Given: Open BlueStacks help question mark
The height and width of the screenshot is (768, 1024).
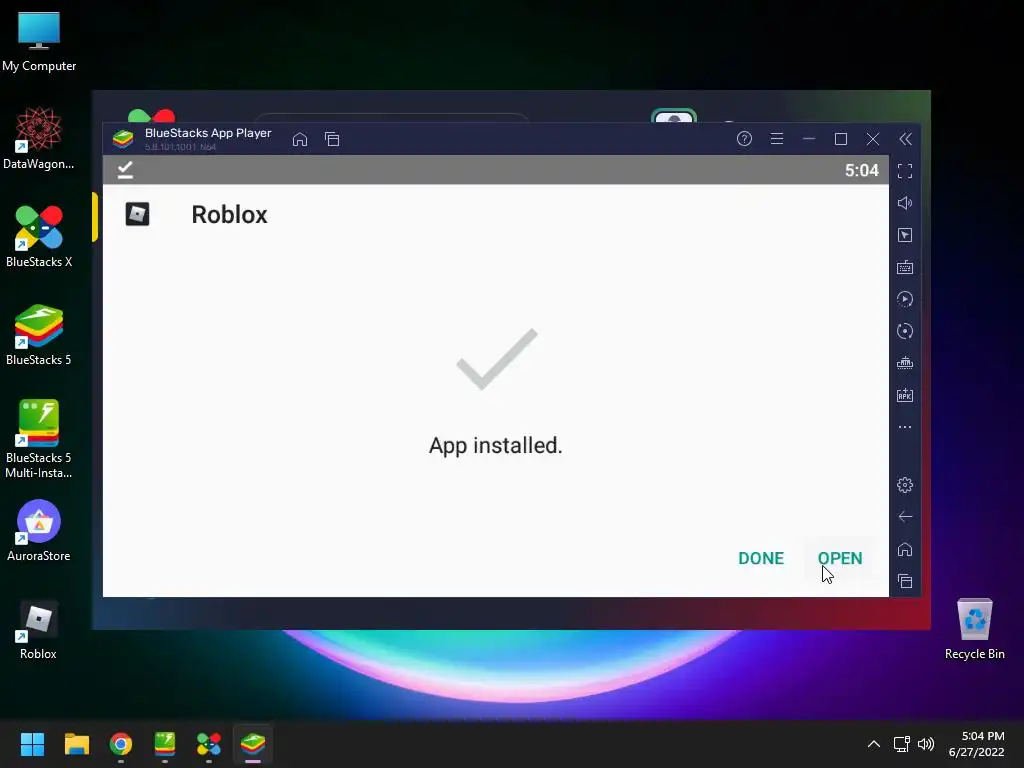Looking at the screenshot, I should (744, 139).
